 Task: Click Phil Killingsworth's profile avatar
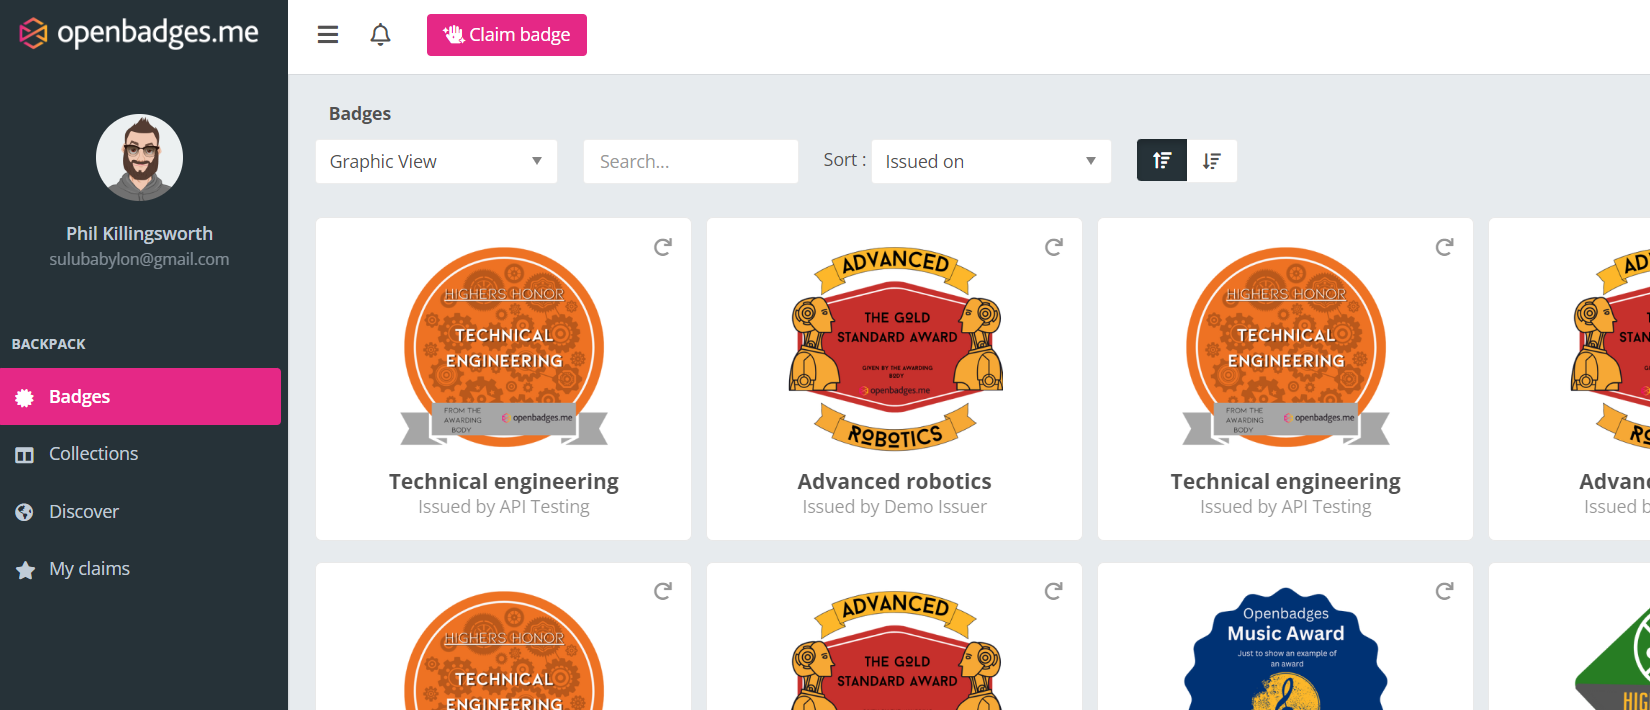(139, 158)
